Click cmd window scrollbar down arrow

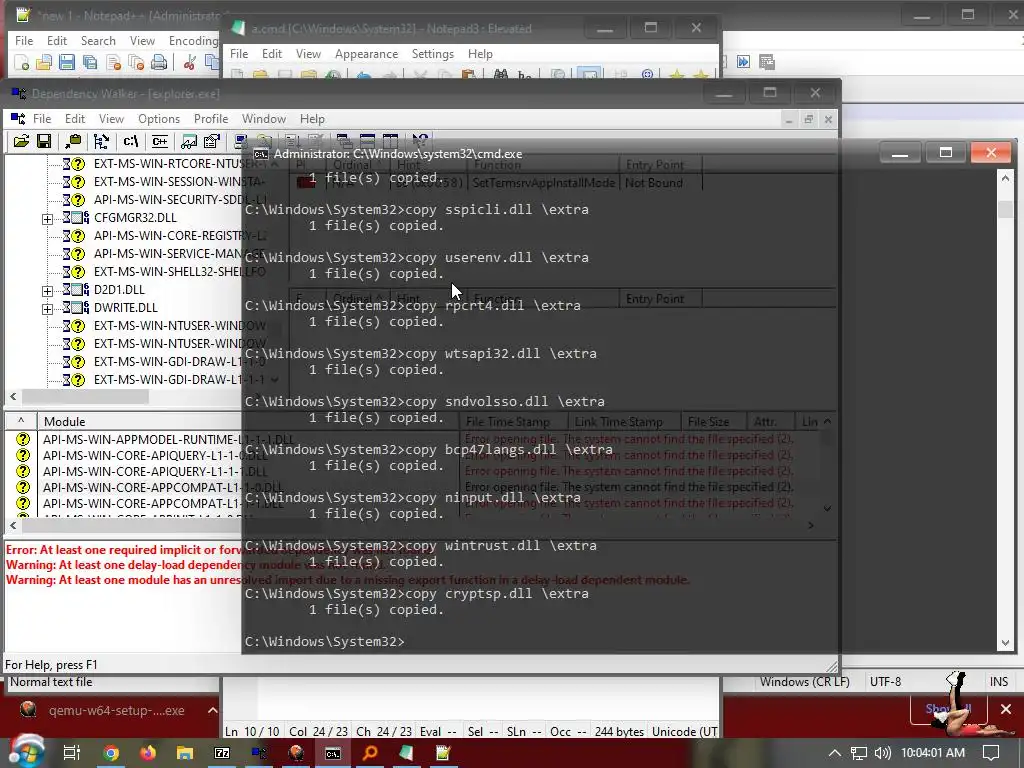pos(1006,643)
